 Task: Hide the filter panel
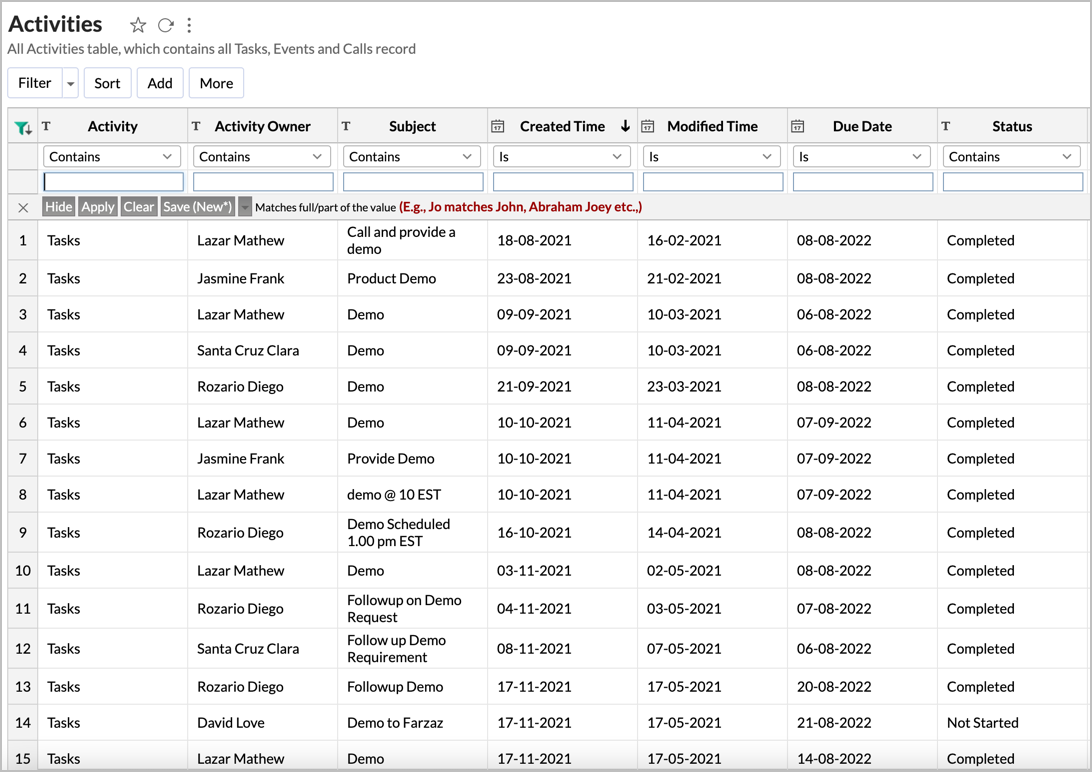[58, 207]
